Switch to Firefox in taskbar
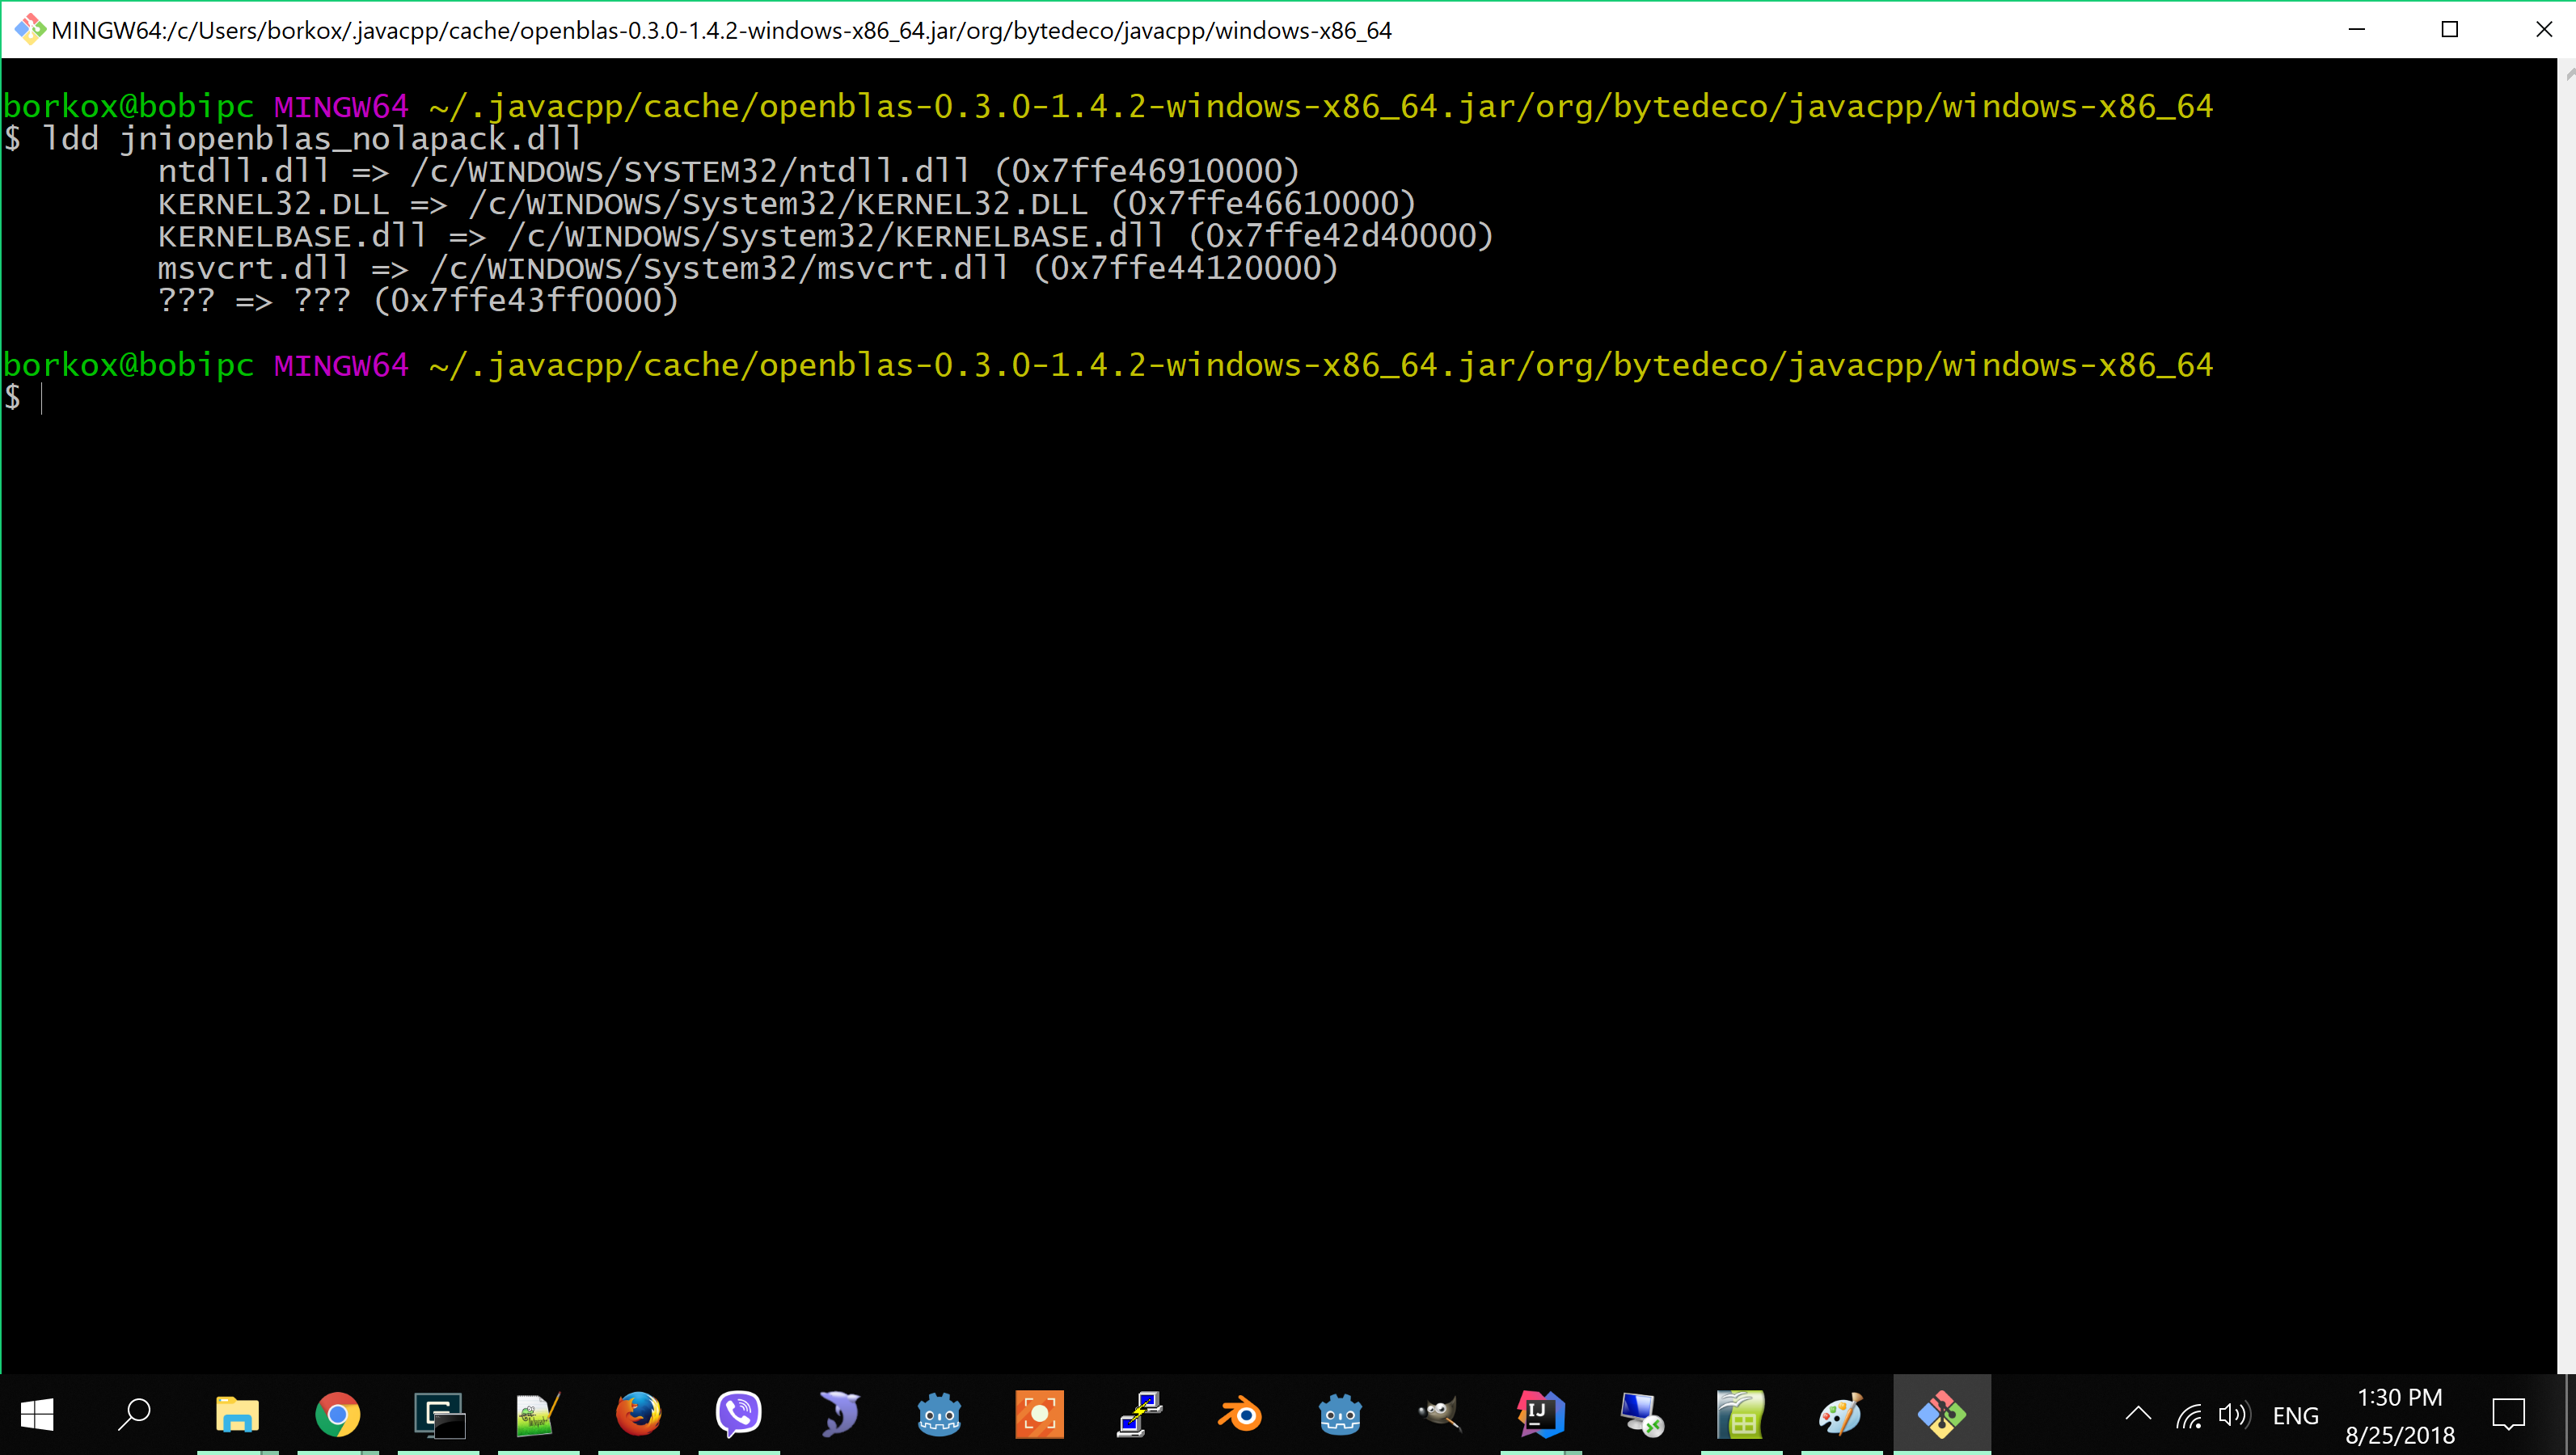 click(x=638, y=1414)
